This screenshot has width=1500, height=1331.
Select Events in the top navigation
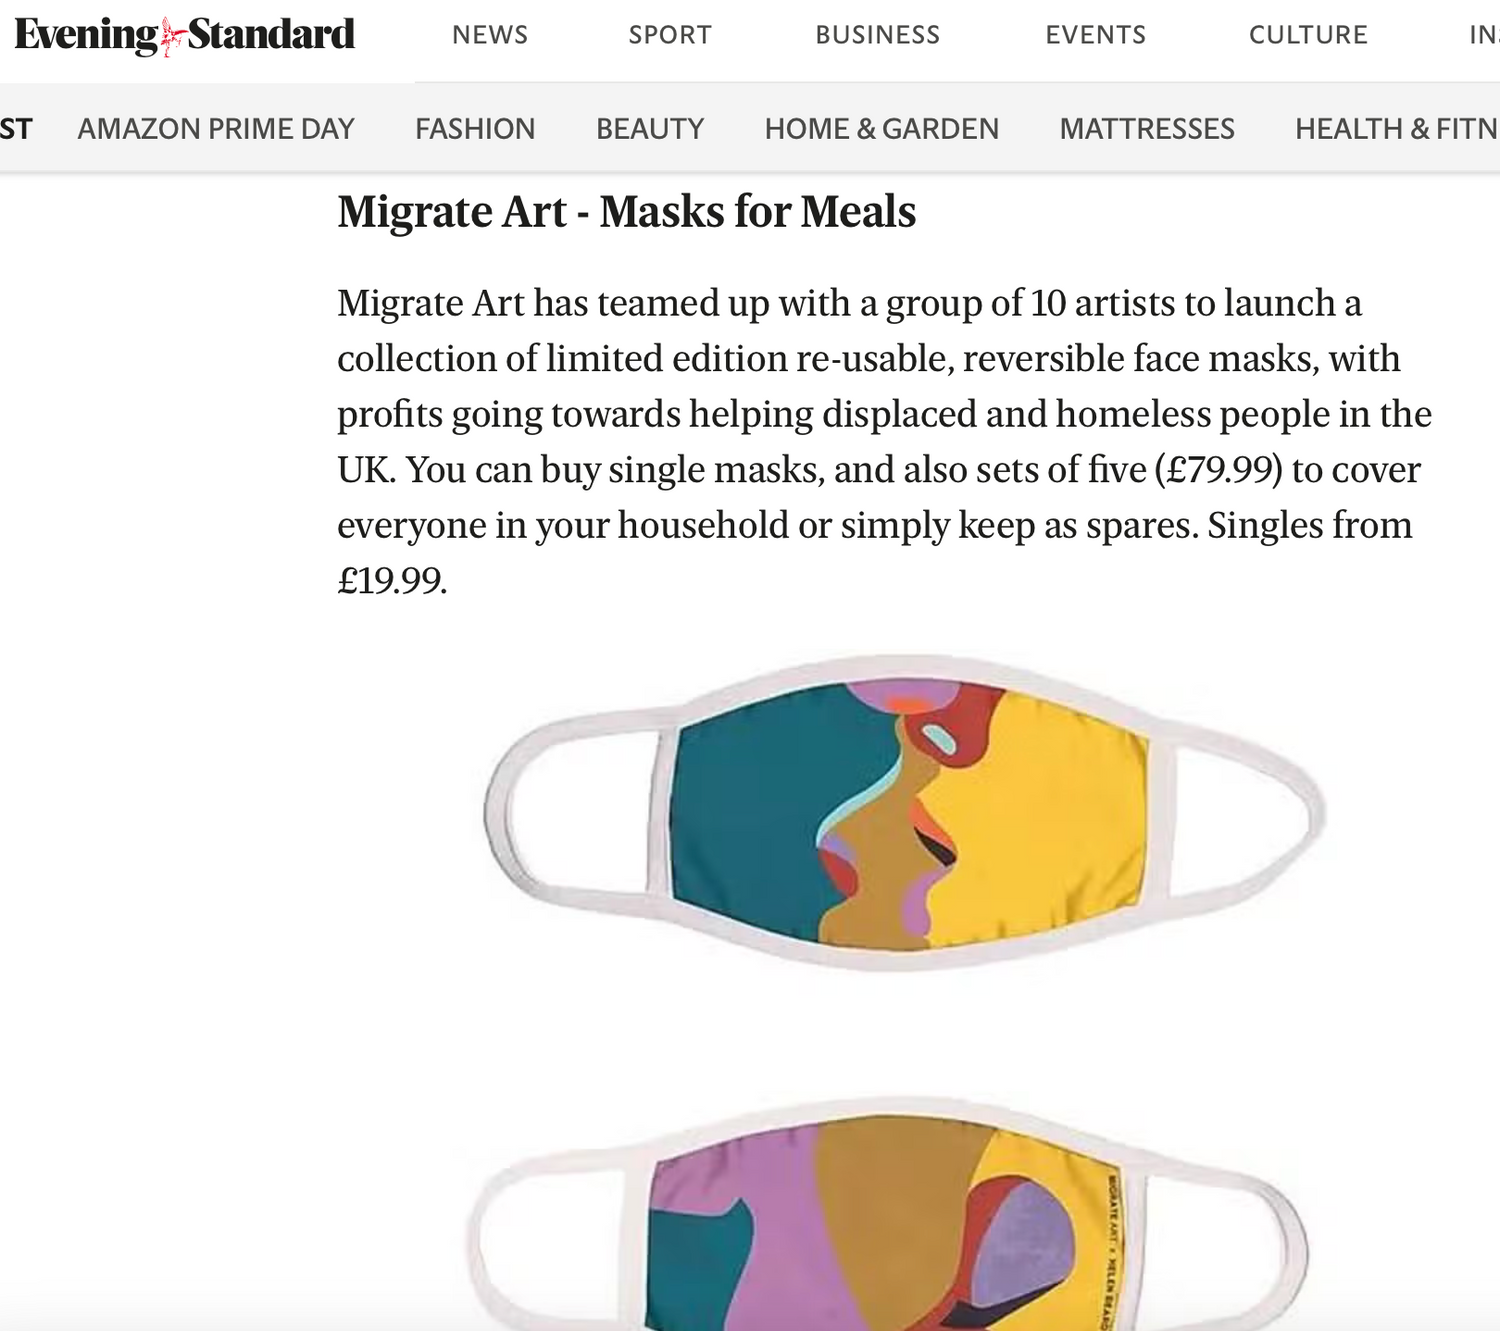point(1095,35)
